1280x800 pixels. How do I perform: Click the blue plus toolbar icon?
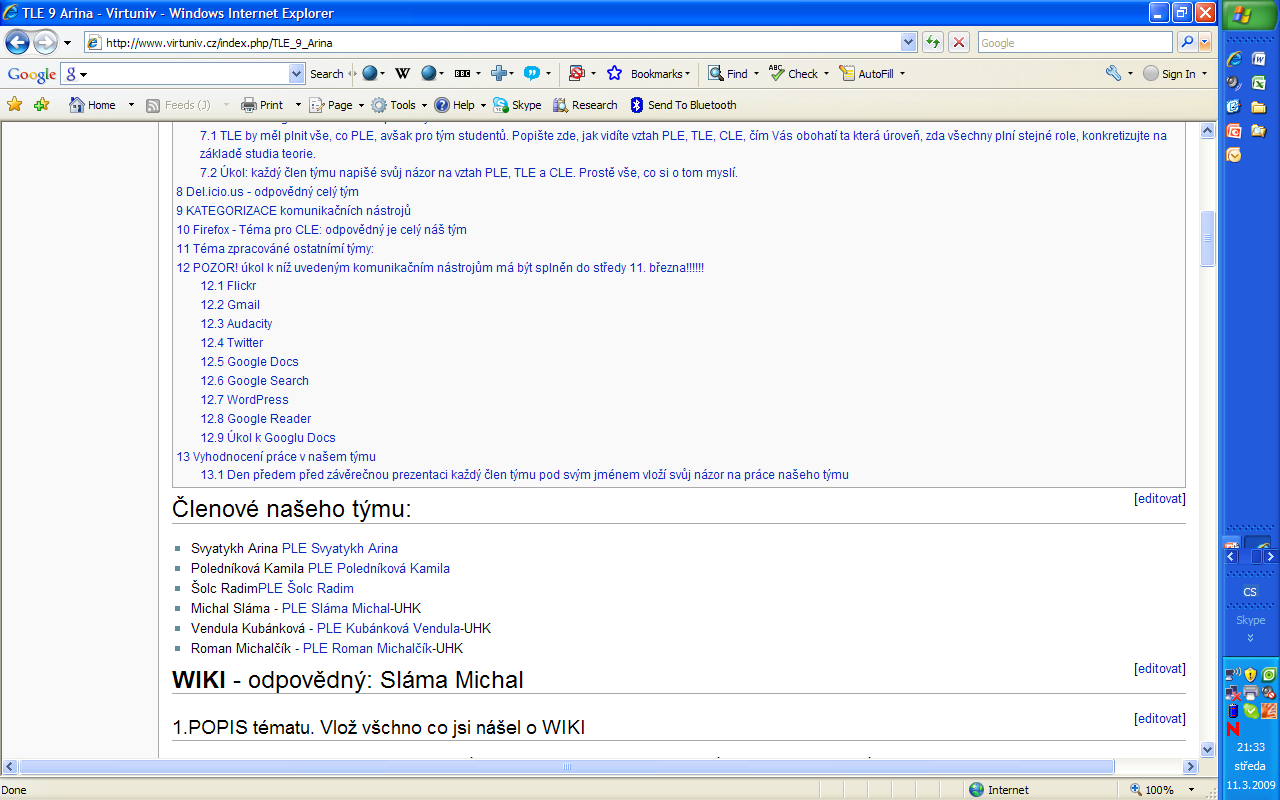(499, 74)
